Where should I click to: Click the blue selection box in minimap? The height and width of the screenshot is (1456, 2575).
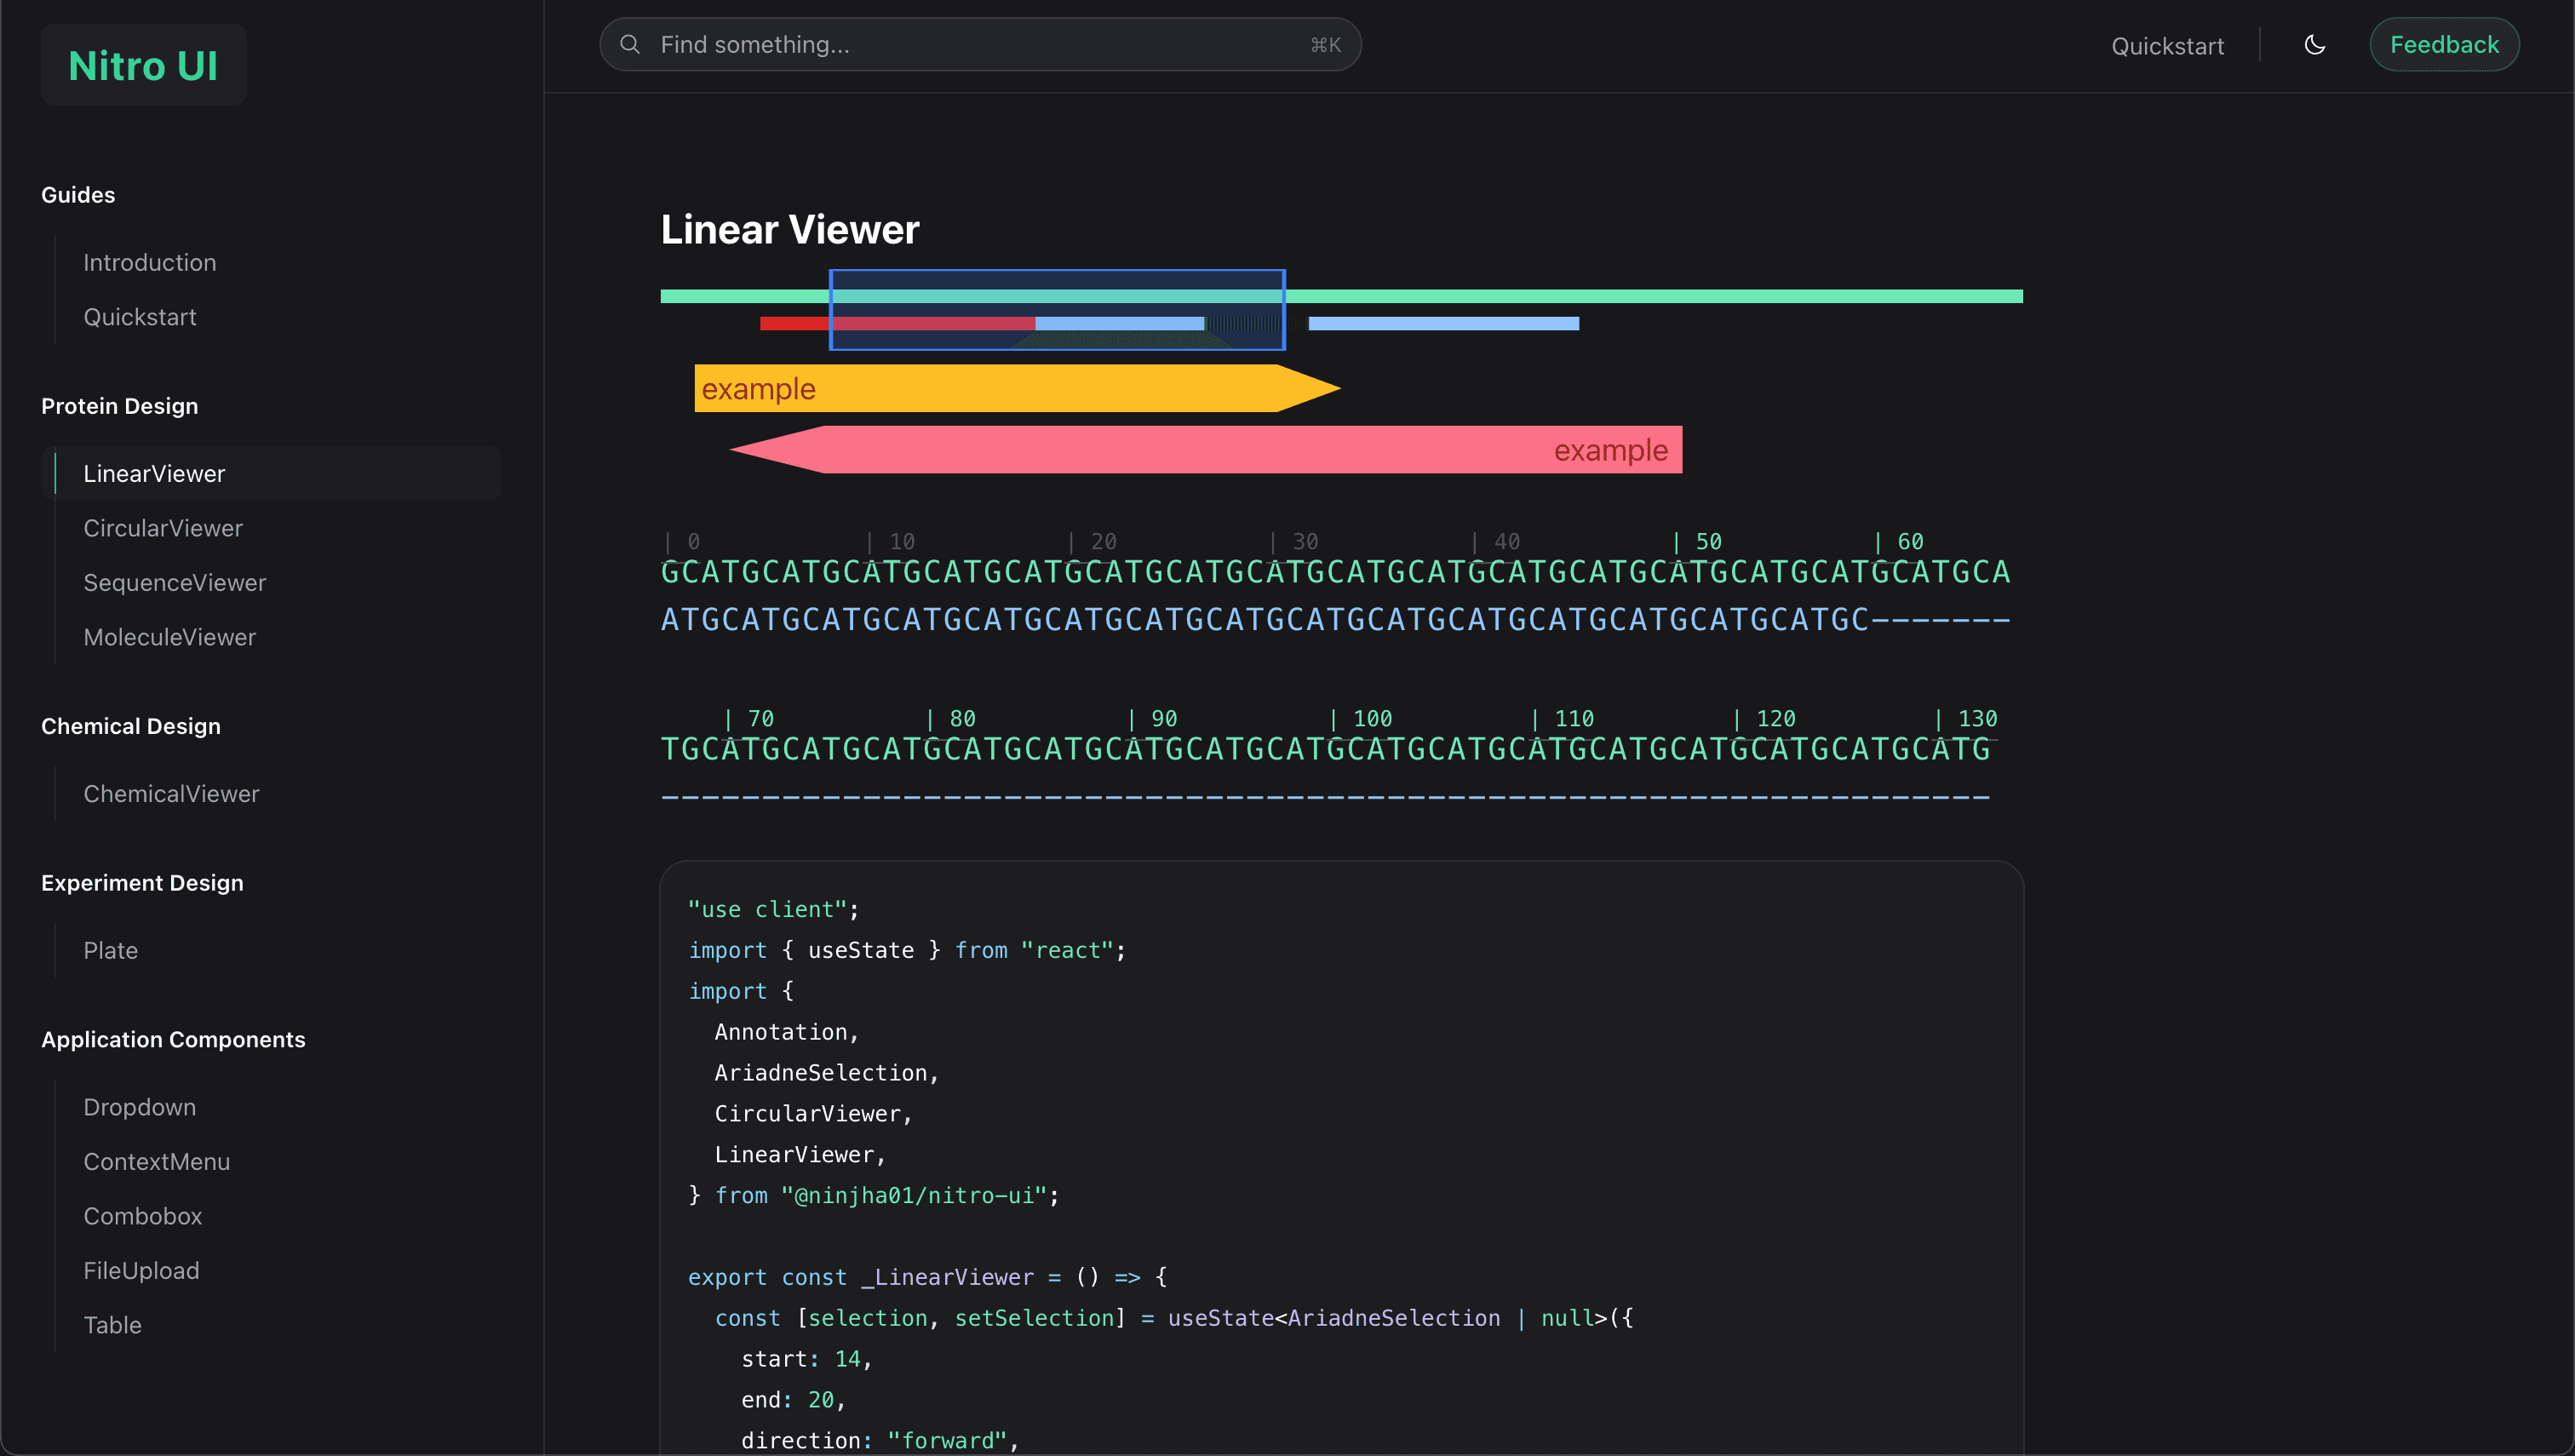(1057, 310)
